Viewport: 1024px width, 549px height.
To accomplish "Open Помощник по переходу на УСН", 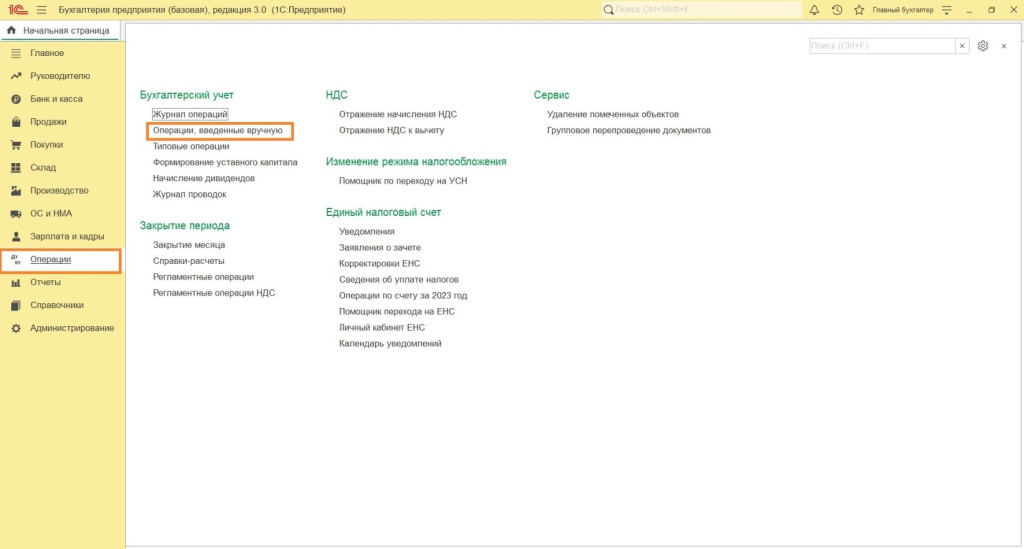I will pos(403,181).
